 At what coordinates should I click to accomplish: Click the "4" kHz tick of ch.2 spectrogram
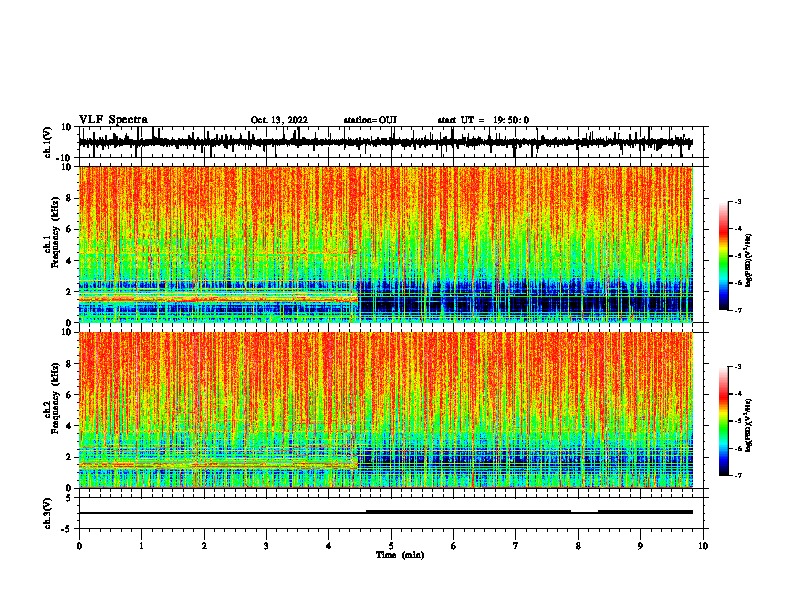pyautogui.click(x=70, y=426)
